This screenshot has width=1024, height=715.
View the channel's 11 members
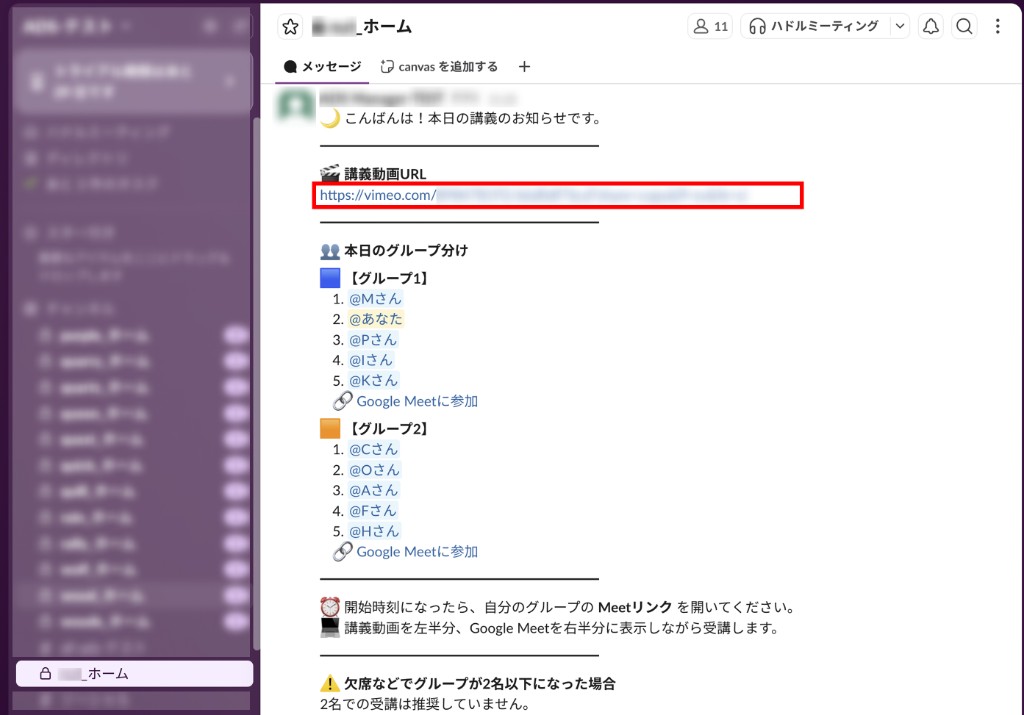point(709,27)
